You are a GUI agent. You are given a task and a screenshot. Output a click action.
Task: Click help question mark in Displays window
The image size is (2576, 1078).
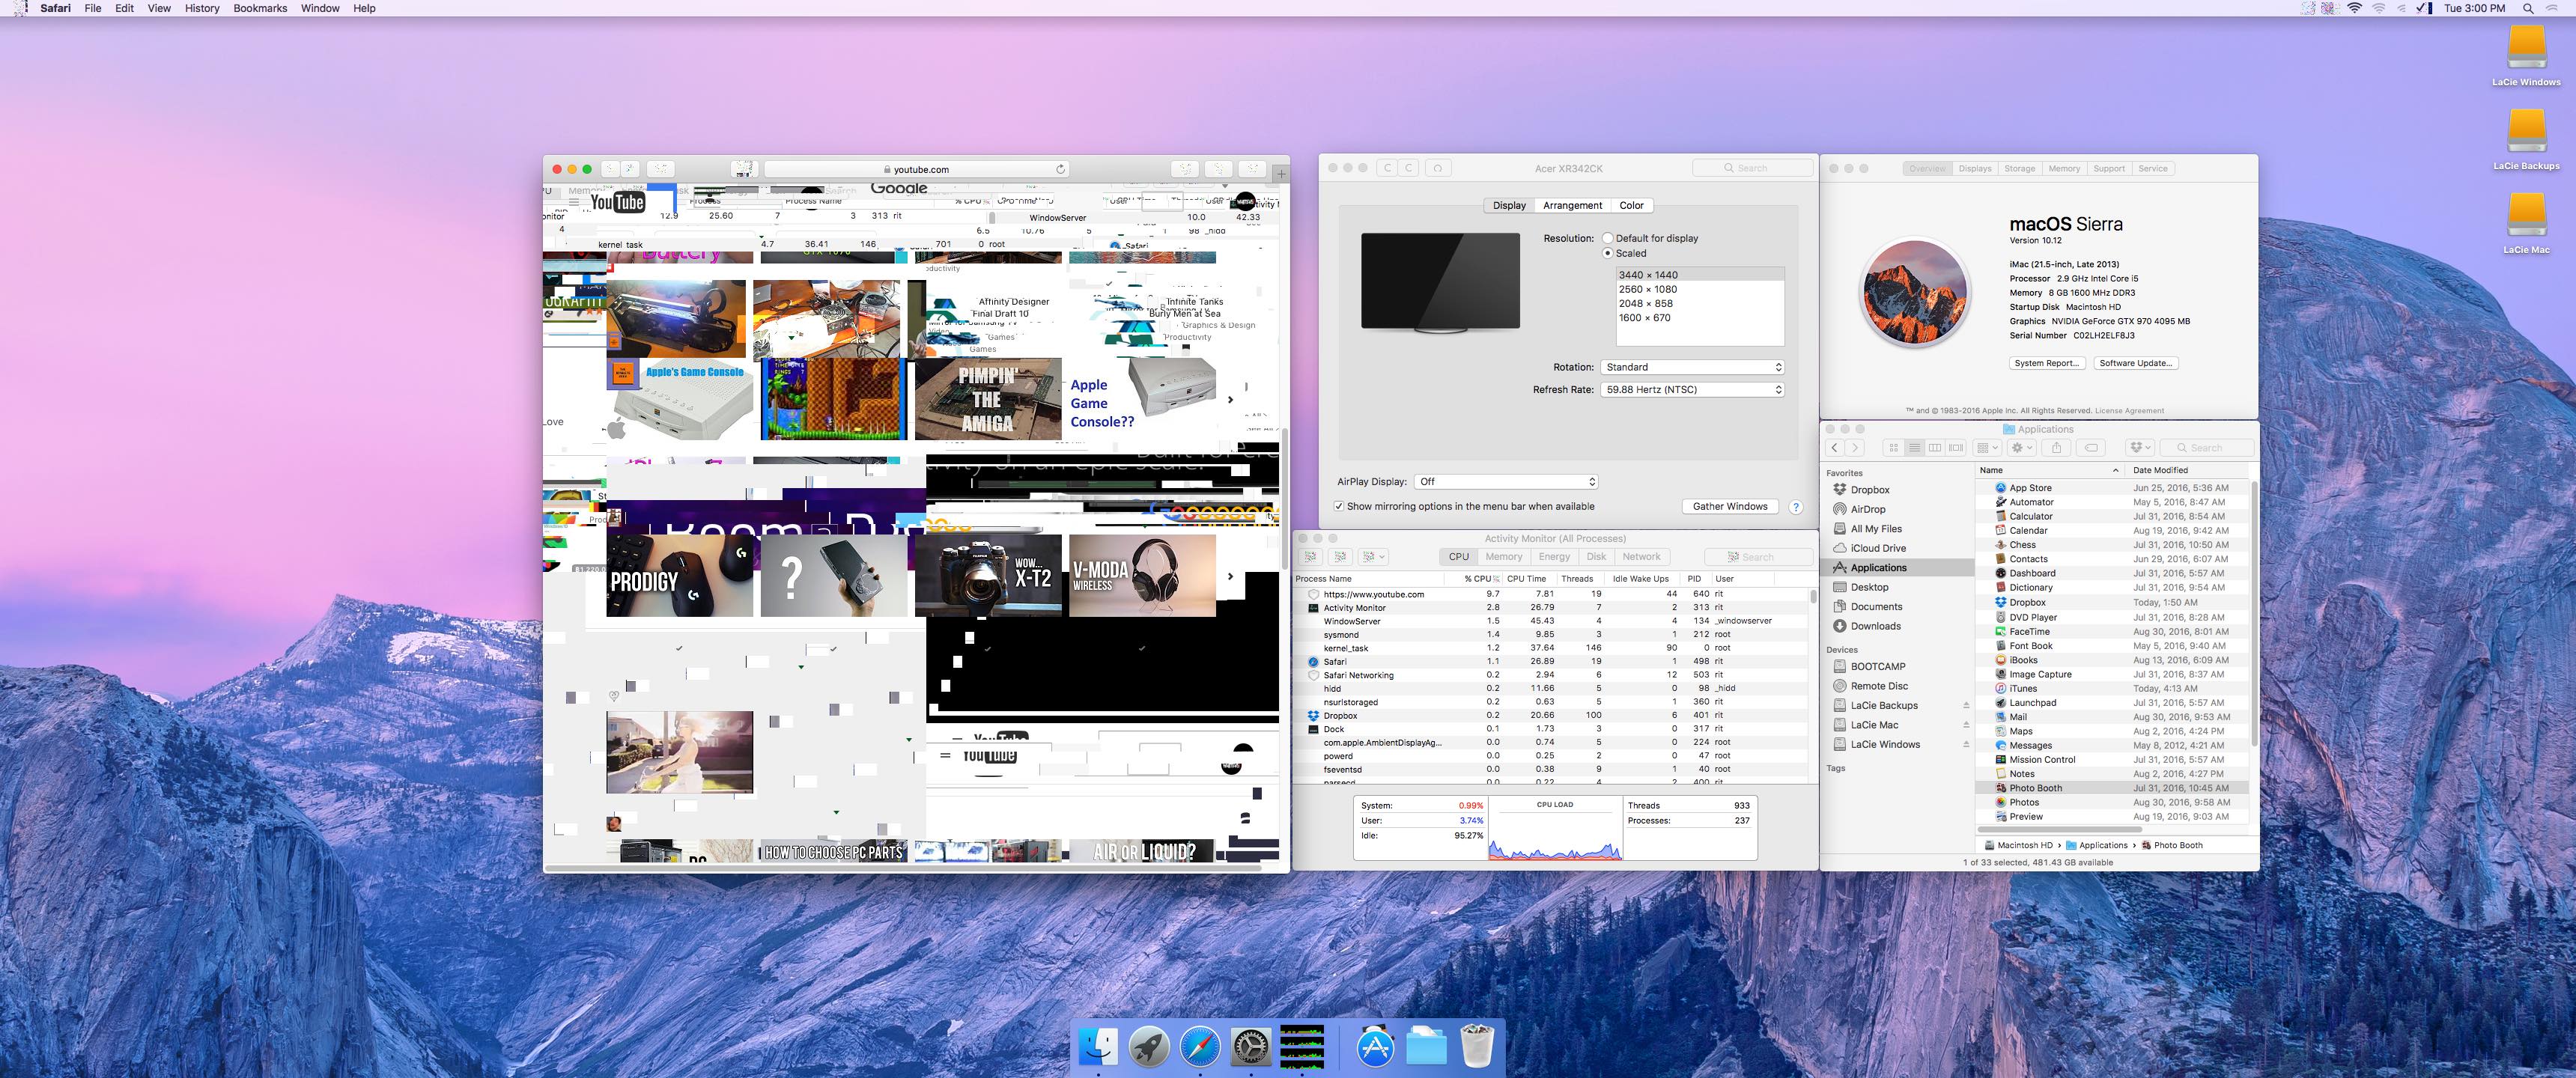pos(1796,507)
